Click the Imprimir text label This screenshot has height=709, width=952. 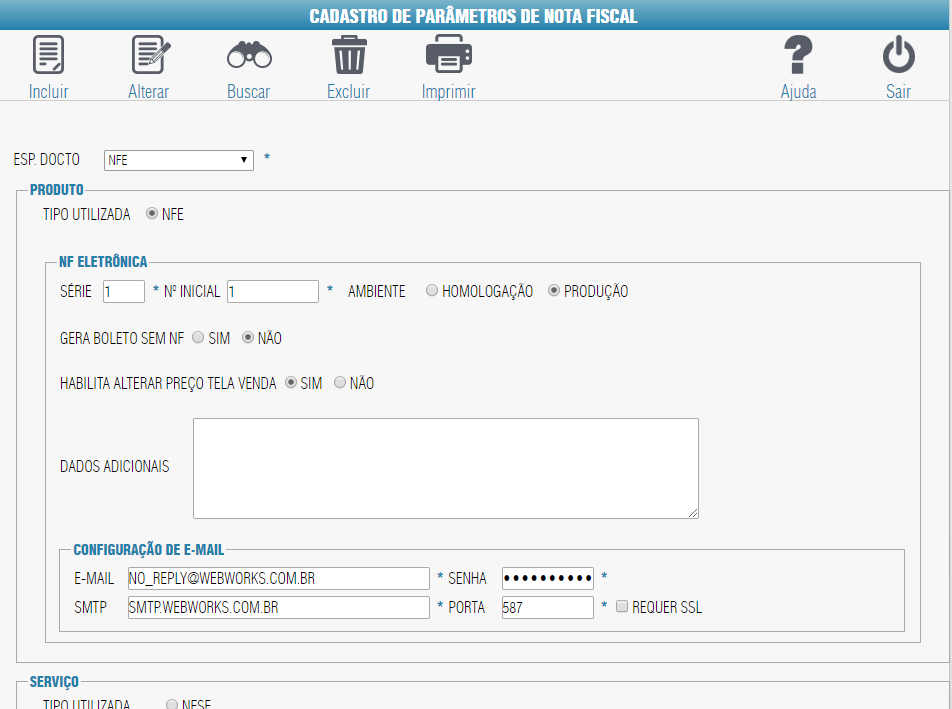449,92
